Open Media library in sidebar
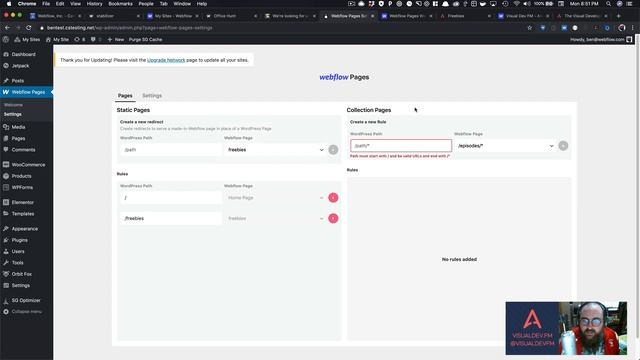 click(18, 127)
